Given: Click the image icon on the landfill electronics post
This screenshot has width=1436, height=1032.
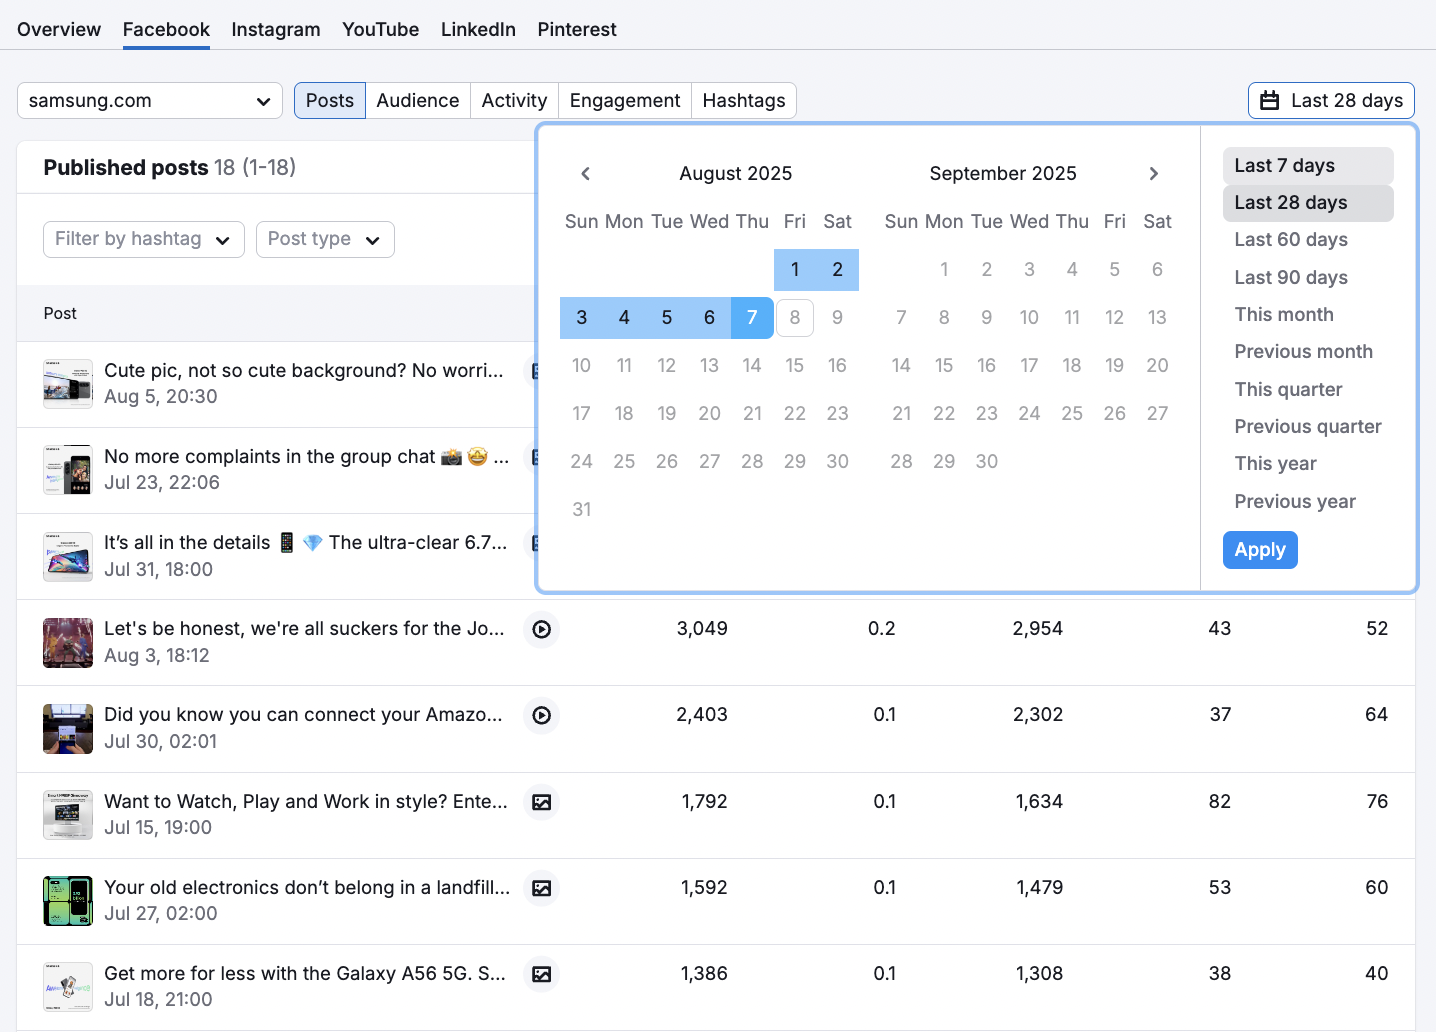Looking at the screenshot, I should tap(541, 888).
